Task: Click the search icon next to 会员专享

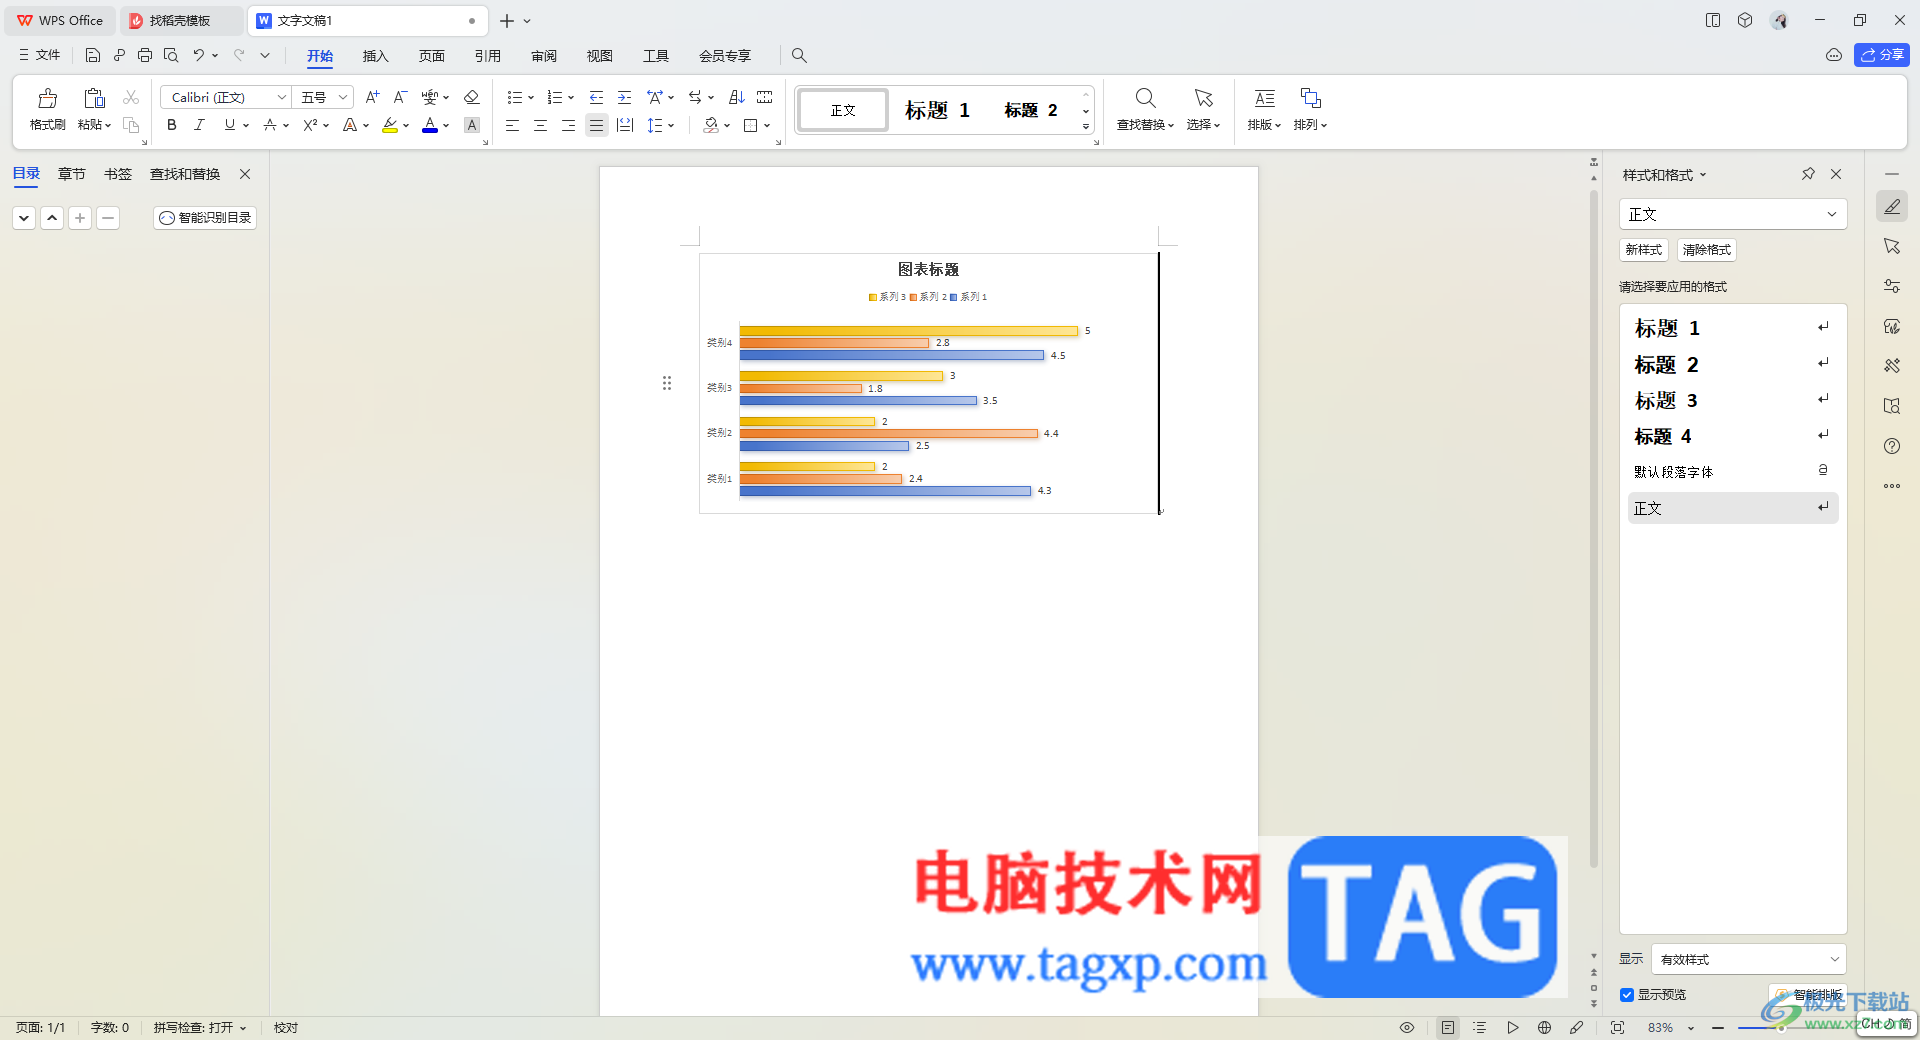Action: [x=799, y=56]
